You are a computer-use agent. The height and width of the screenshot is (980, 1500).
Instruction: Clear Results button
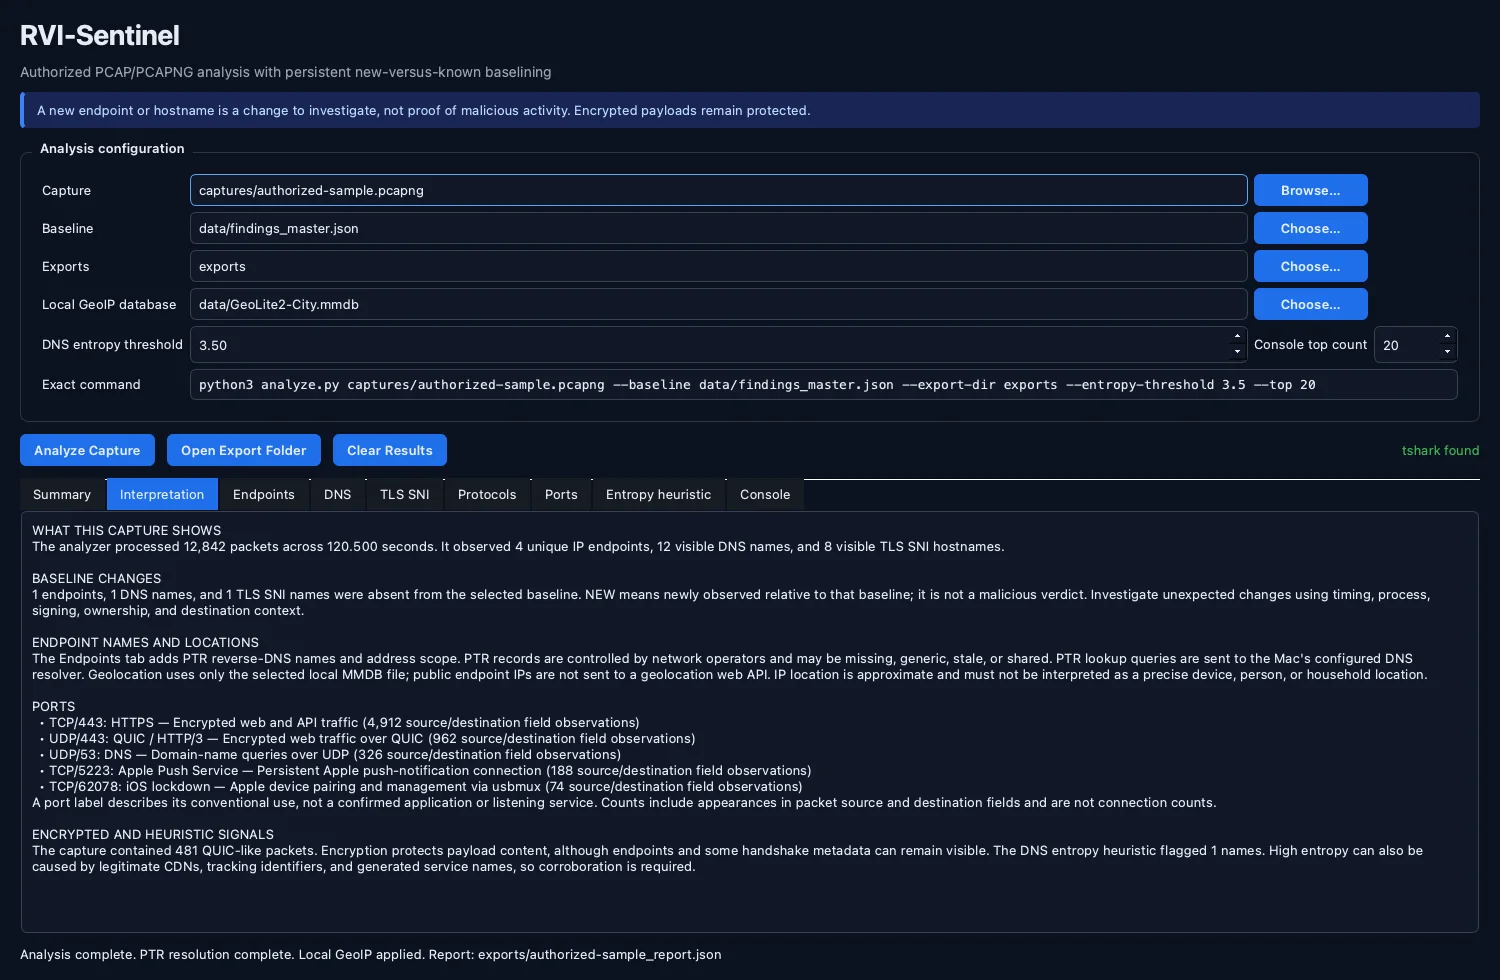click(x=390, y=450)
